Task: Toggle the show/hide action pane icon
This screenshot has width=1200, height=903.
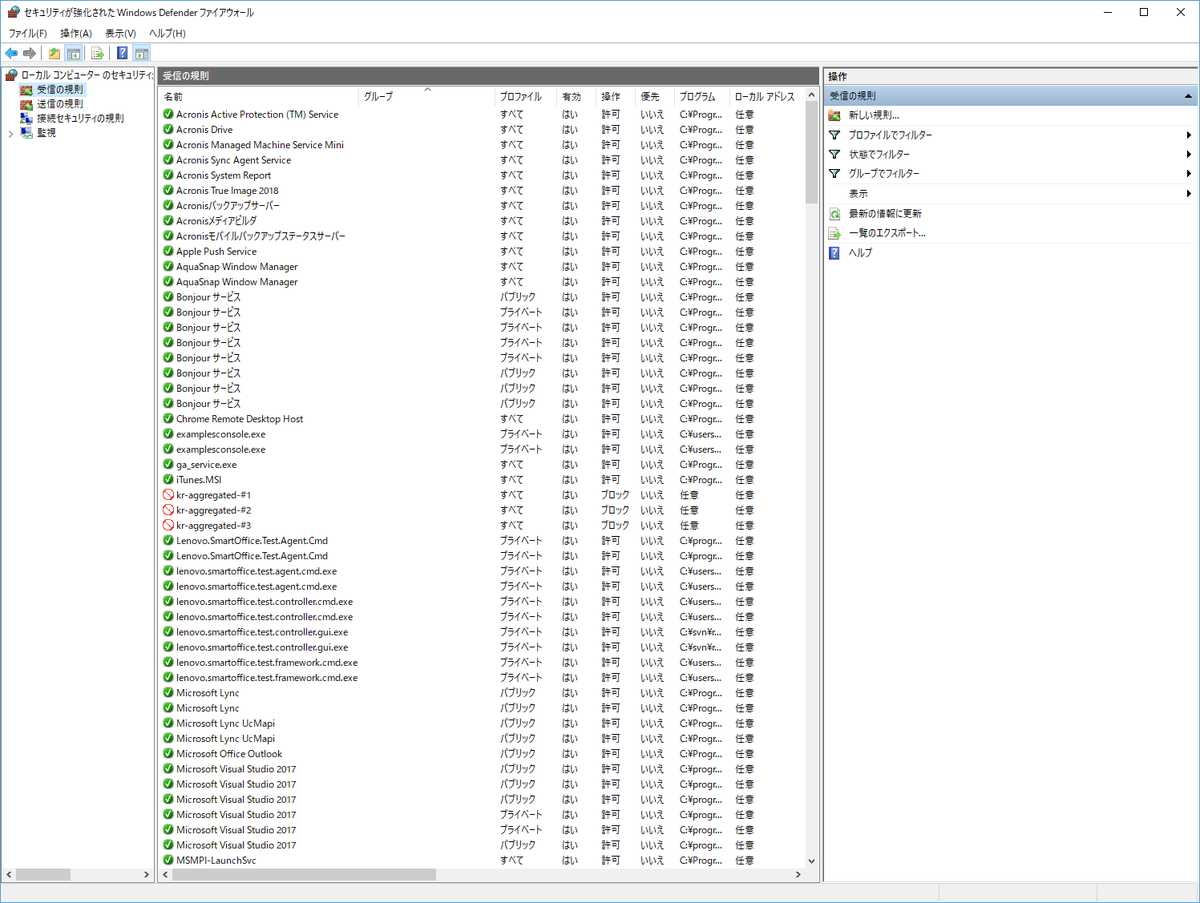Action: point(141,53)
